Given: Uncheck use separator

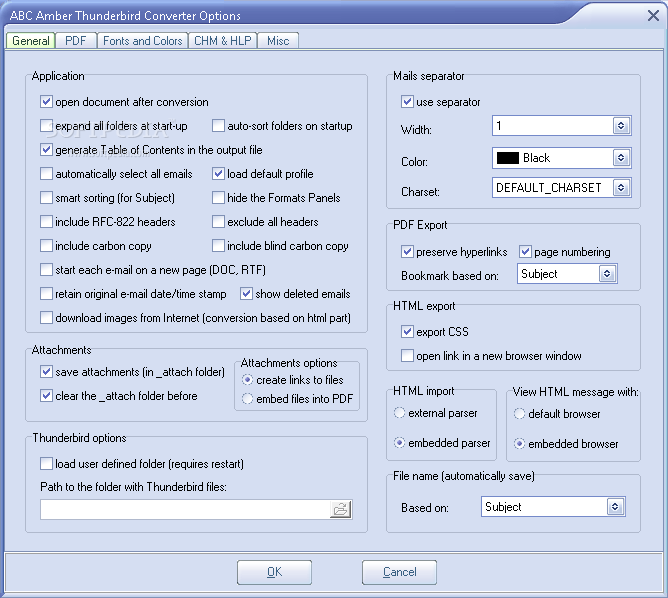Looking at the screenshot, I should click(407, 102).
